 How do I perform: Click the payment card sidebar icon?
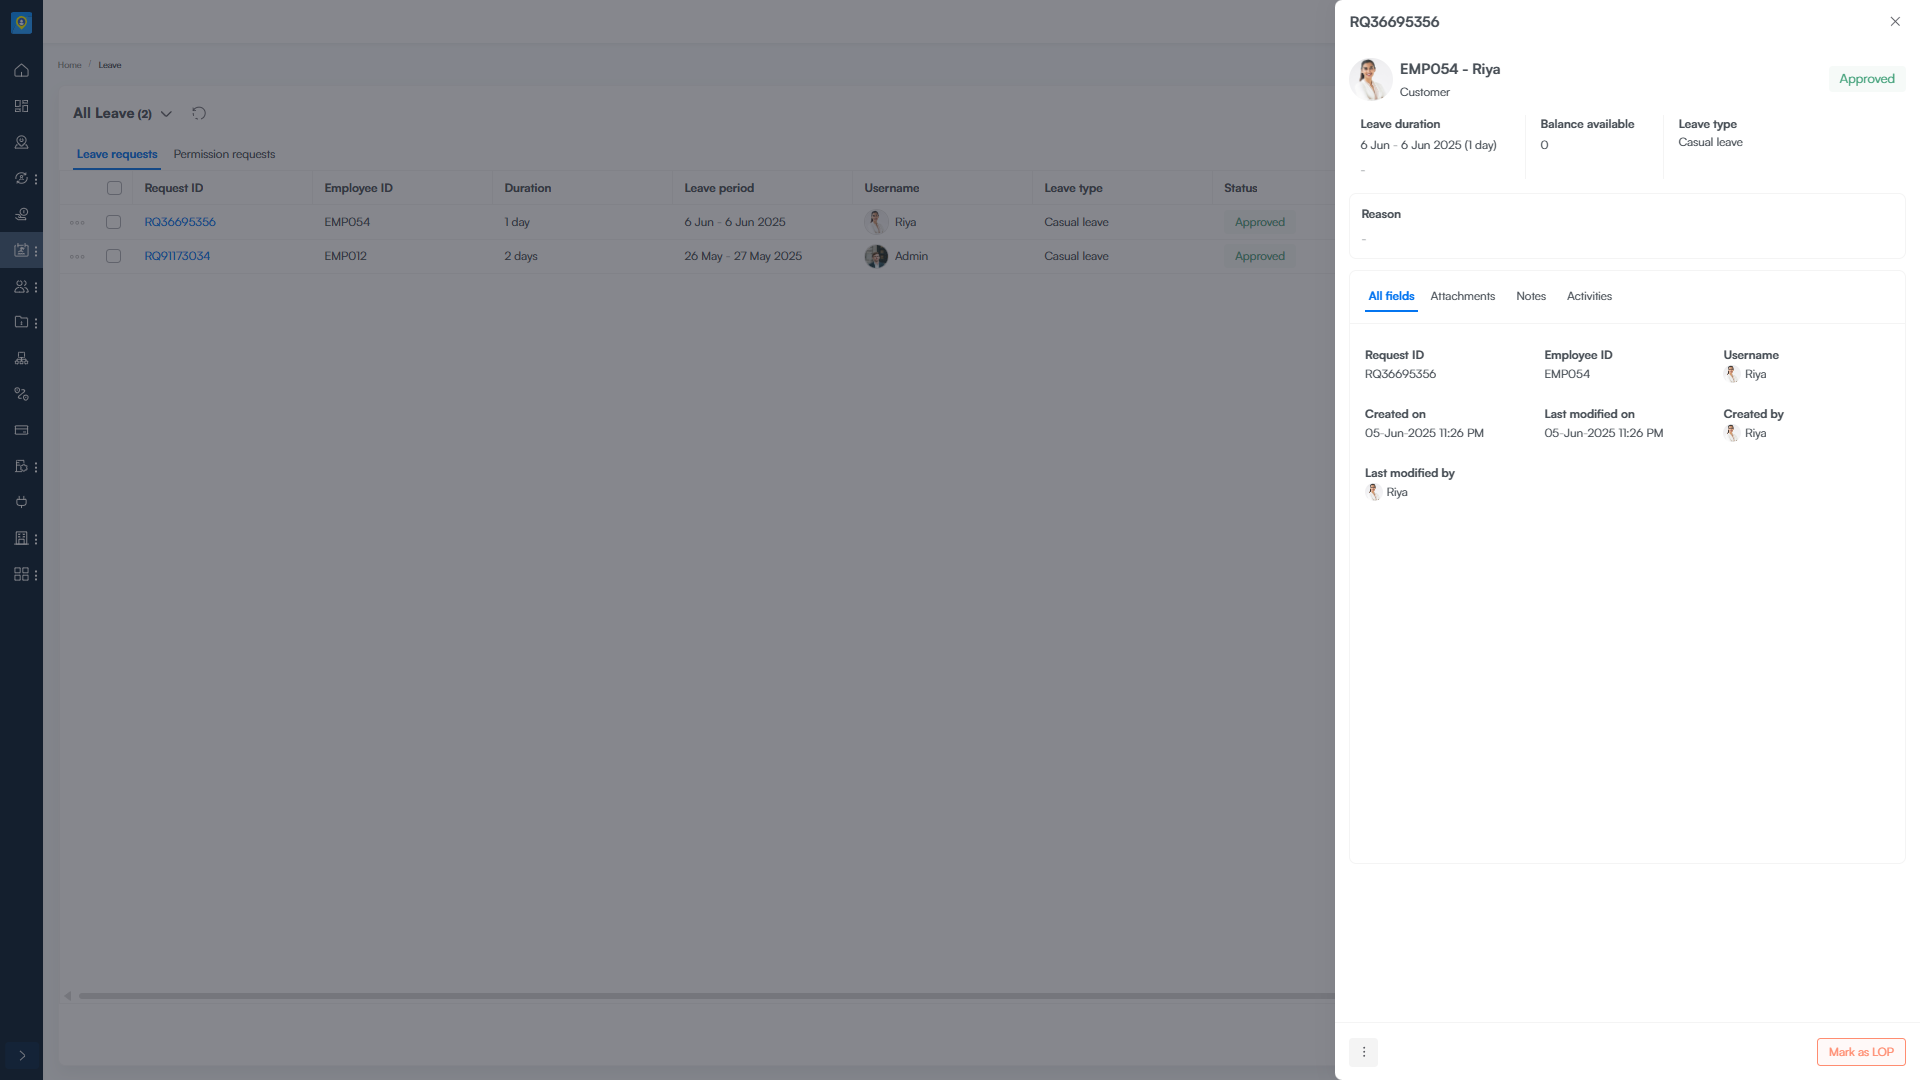(x=21, y=430)
